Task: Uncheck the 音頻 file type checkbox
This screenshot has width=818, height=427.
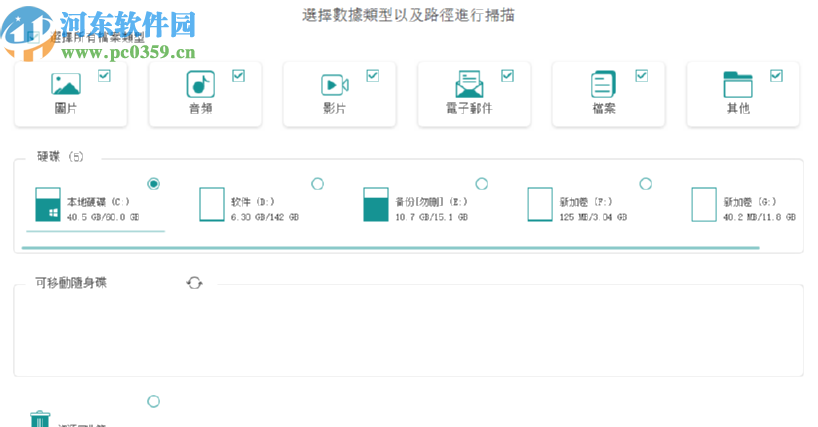Action: [238, 76]
